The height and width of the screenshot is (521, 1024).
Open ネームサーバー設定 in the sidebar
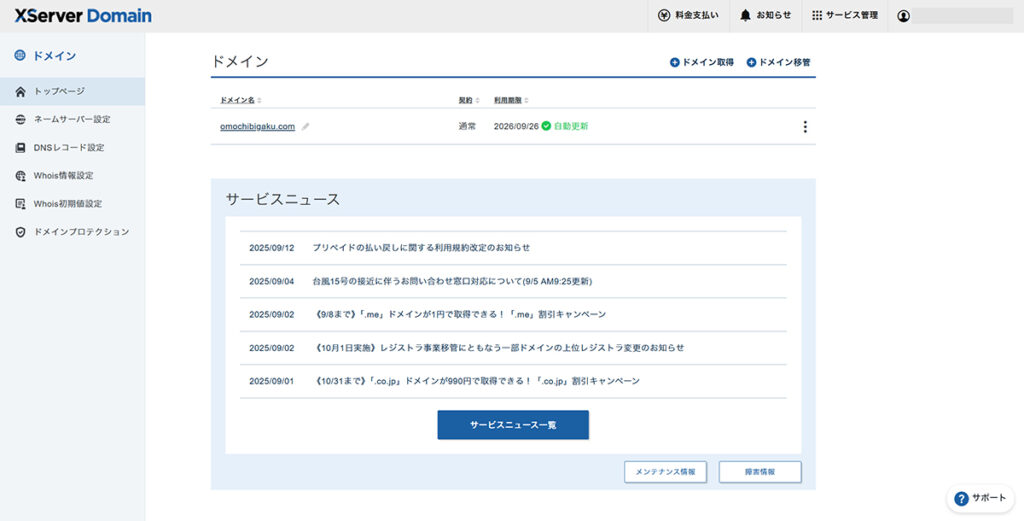pyautogui.click(x=72, y=119)
